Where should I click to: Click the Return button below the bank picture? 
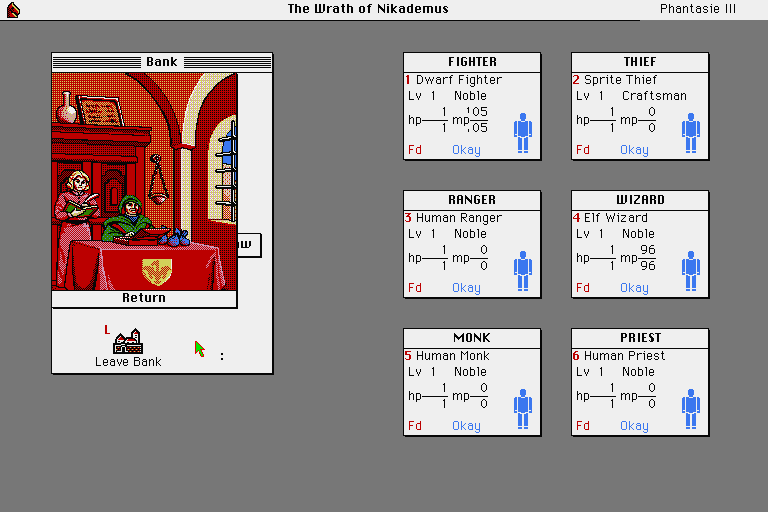(x=144, y=298)
